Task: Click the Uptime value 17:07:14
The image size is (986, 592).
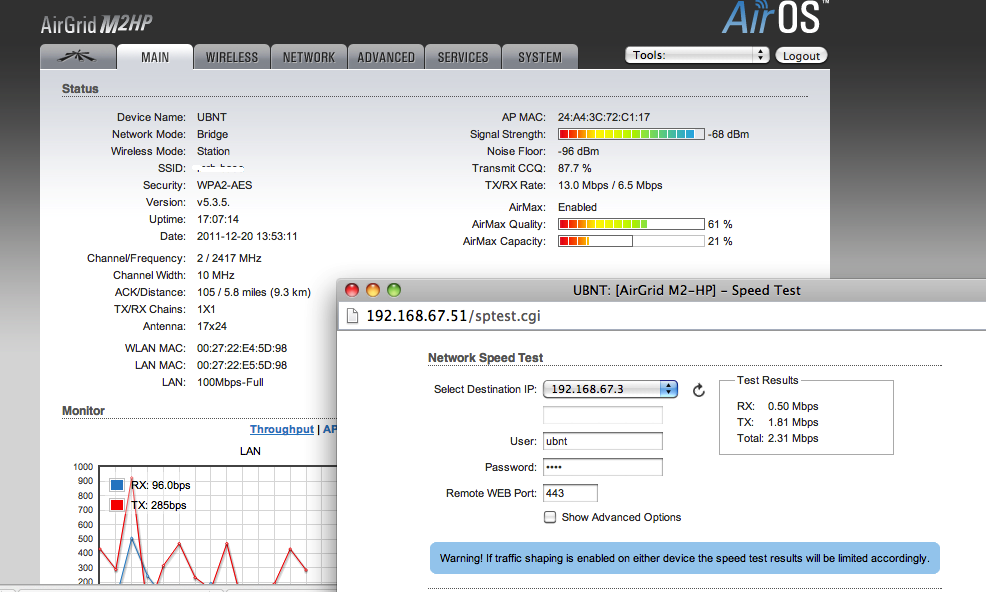Action: pos(218,219)
